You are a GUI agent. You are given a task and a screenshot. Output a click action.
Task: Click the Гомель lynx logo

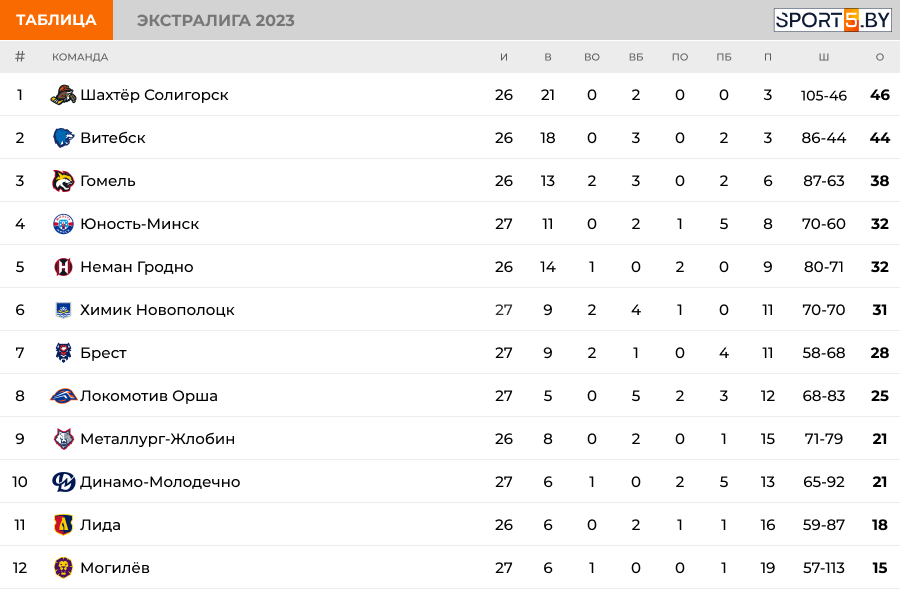(63, 181)
